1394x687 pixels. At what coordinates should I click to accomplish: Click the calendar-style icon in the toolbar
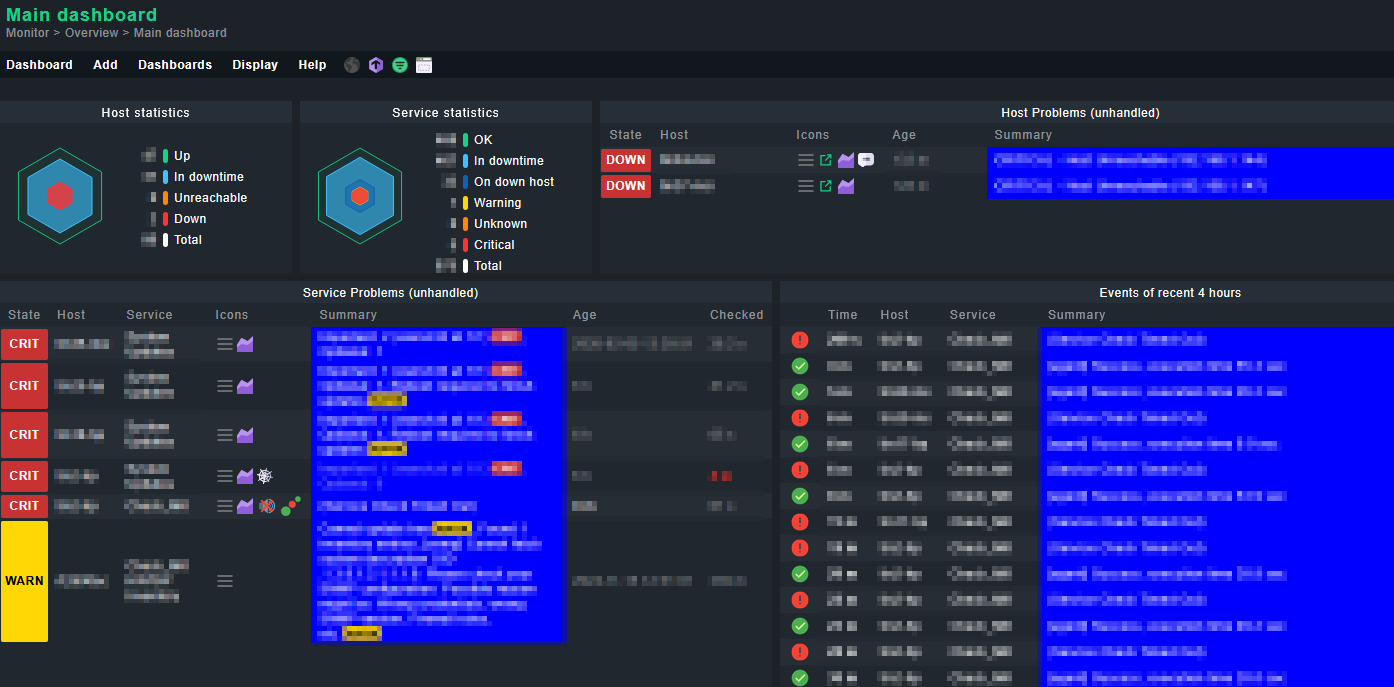point(424,65)
